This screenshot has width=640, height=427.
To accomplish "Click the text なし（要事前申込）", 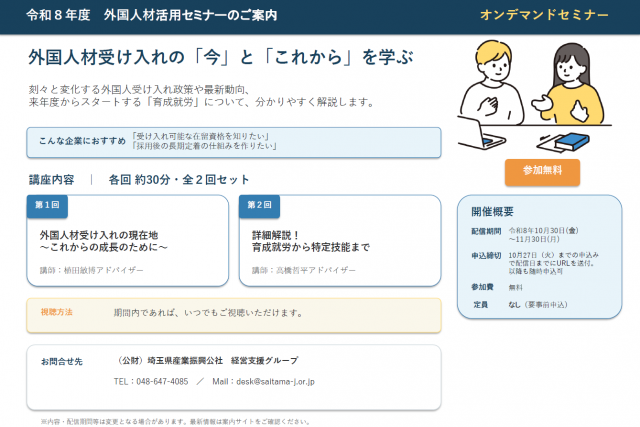I will click(x=538, y=305).
